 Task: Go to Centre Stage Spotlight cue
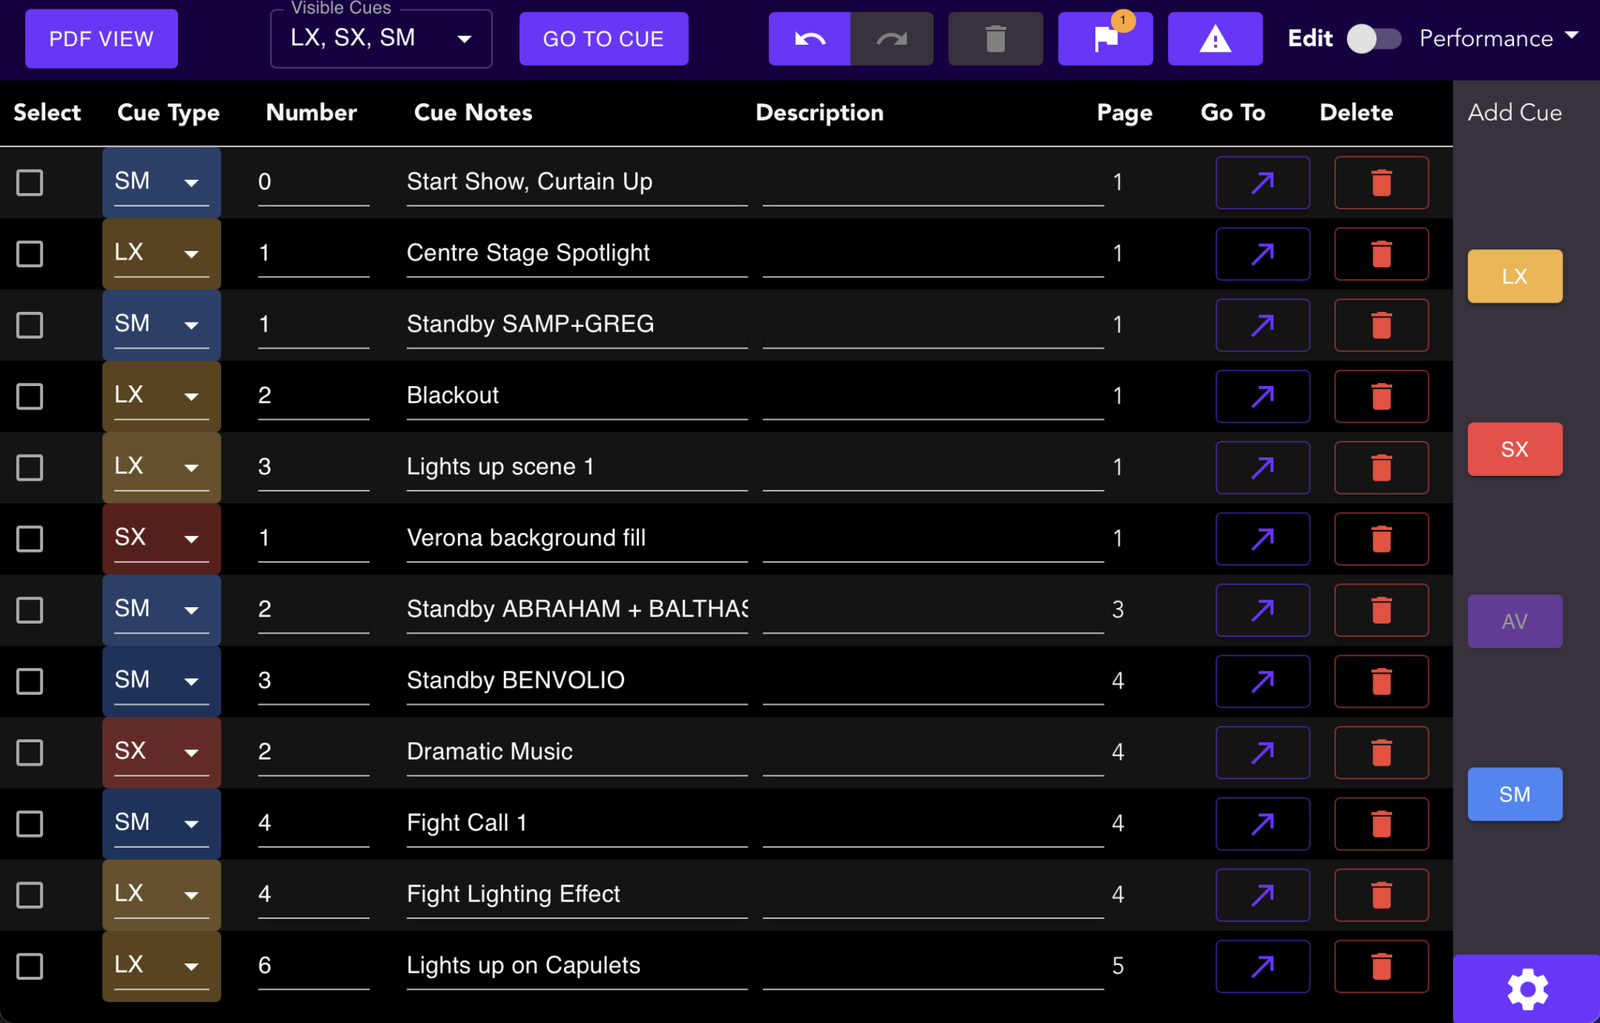point(1263,254)
